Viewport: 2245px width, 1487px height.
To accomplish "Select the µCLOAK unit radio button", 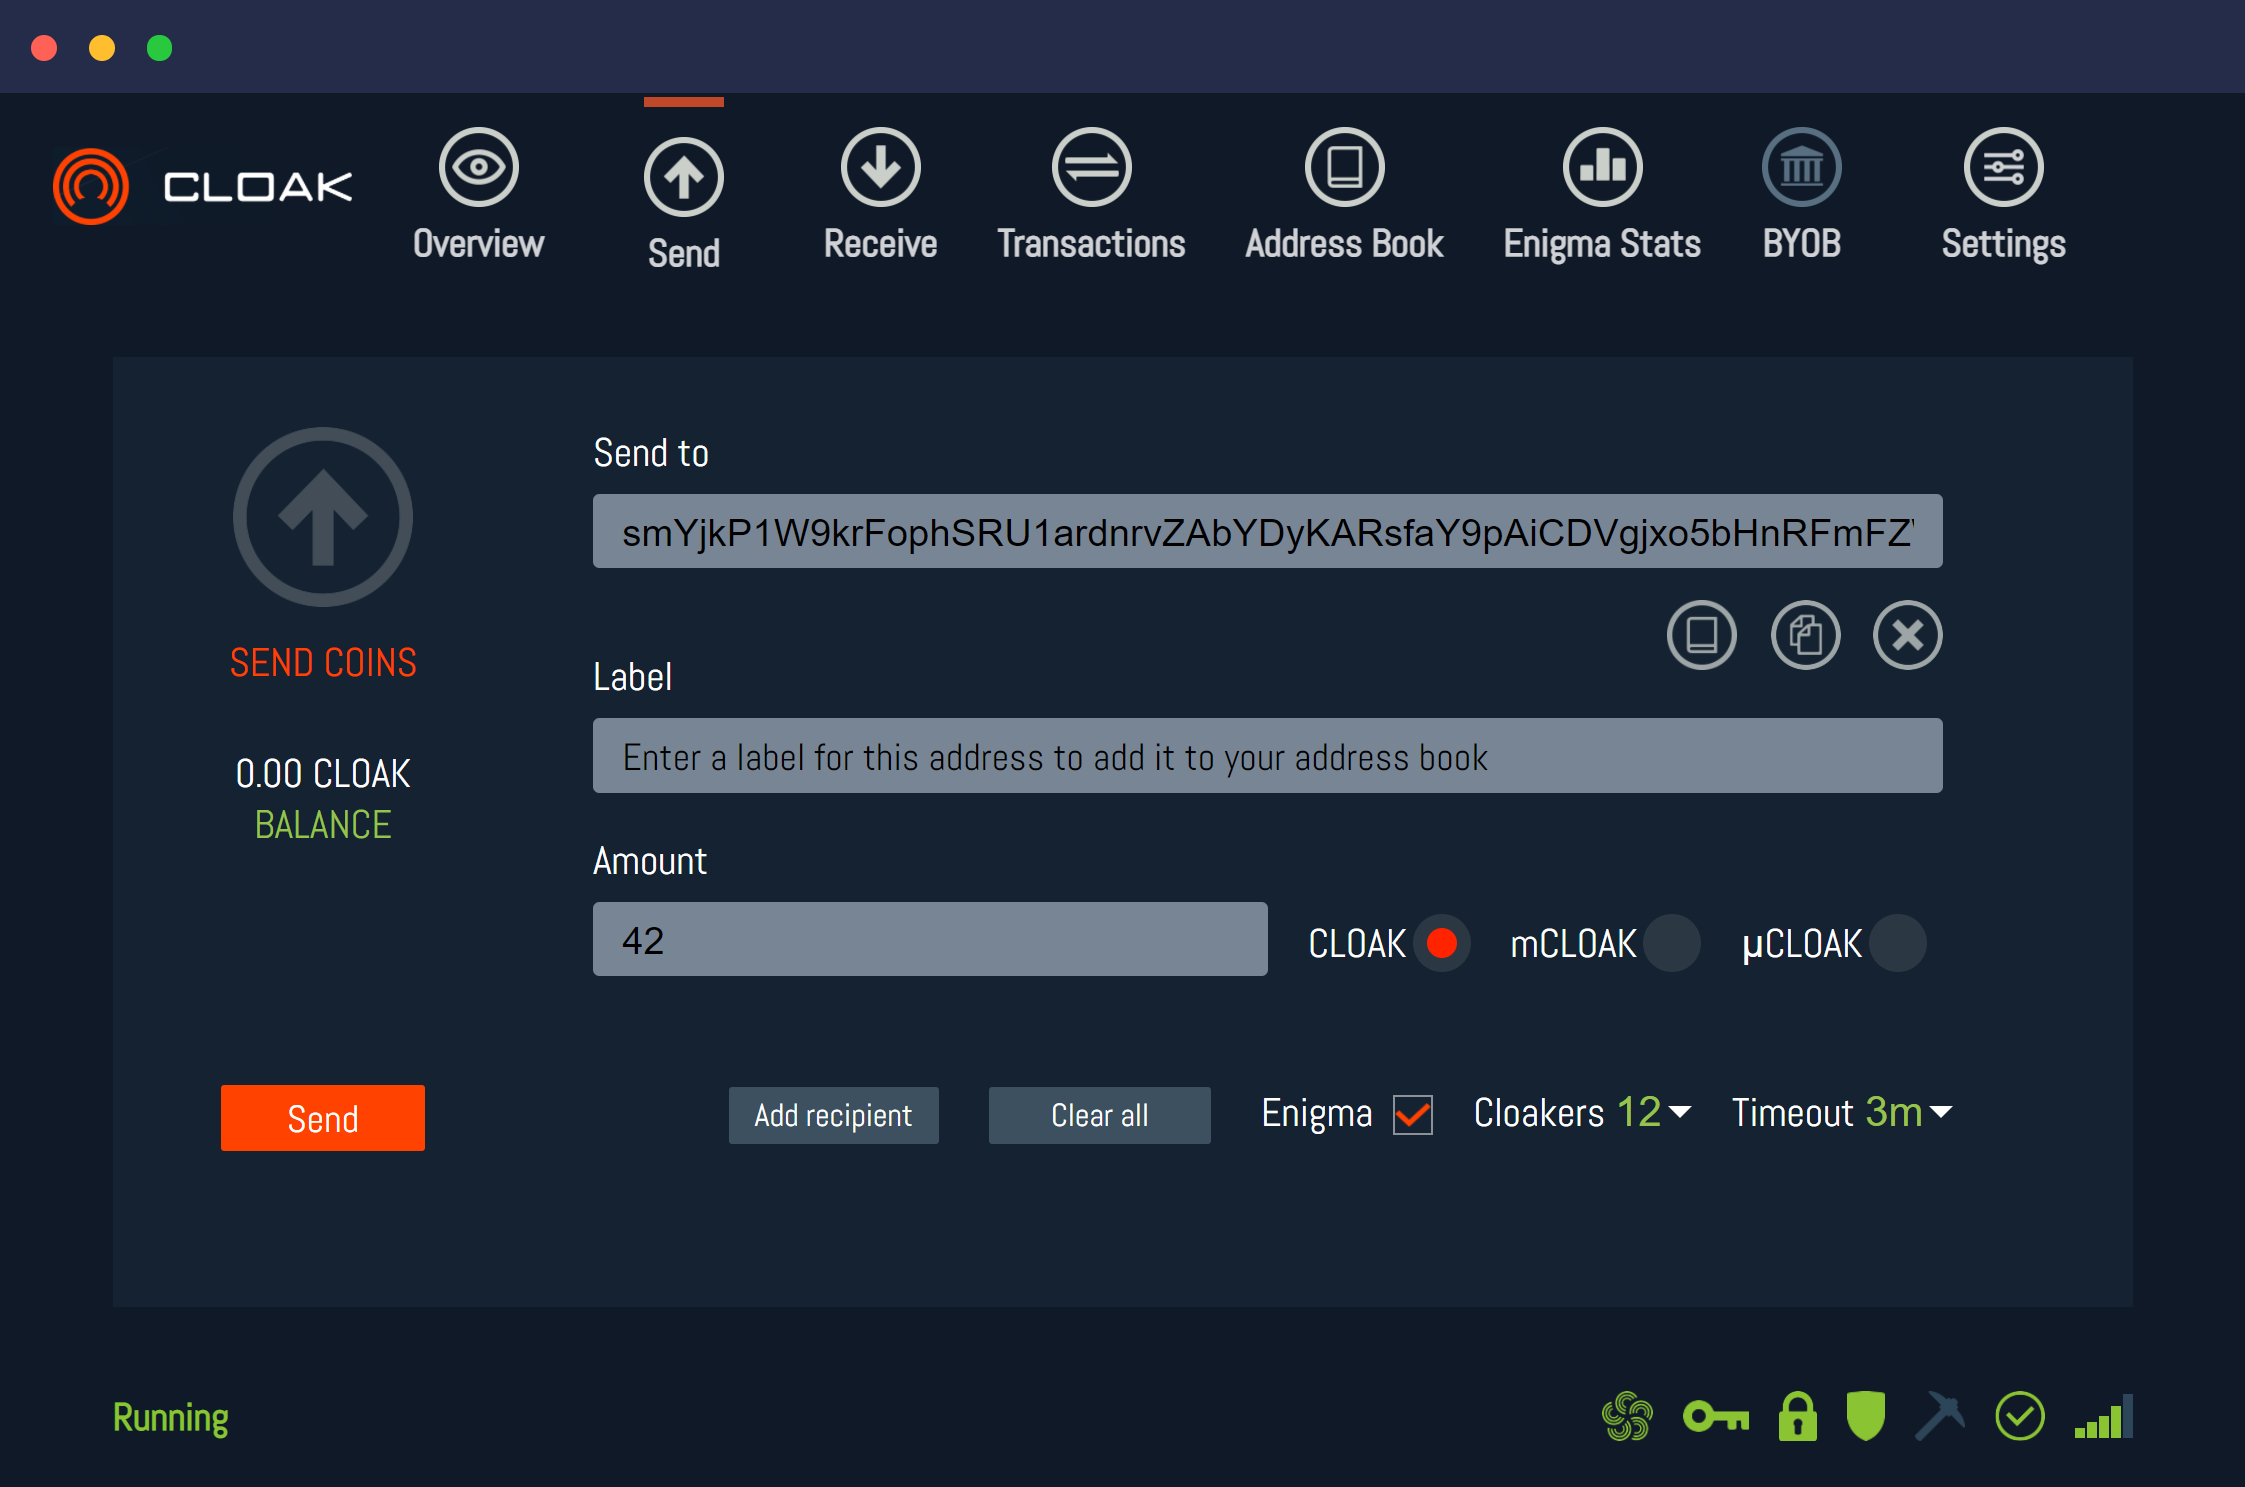I will point(1898,943).
